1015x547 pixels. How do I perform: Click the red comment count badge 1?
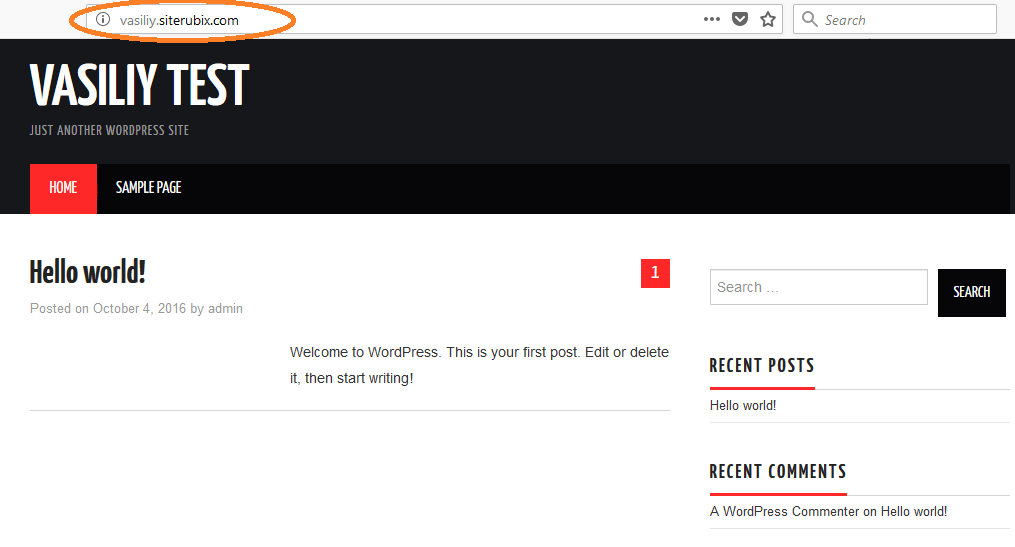655,273
